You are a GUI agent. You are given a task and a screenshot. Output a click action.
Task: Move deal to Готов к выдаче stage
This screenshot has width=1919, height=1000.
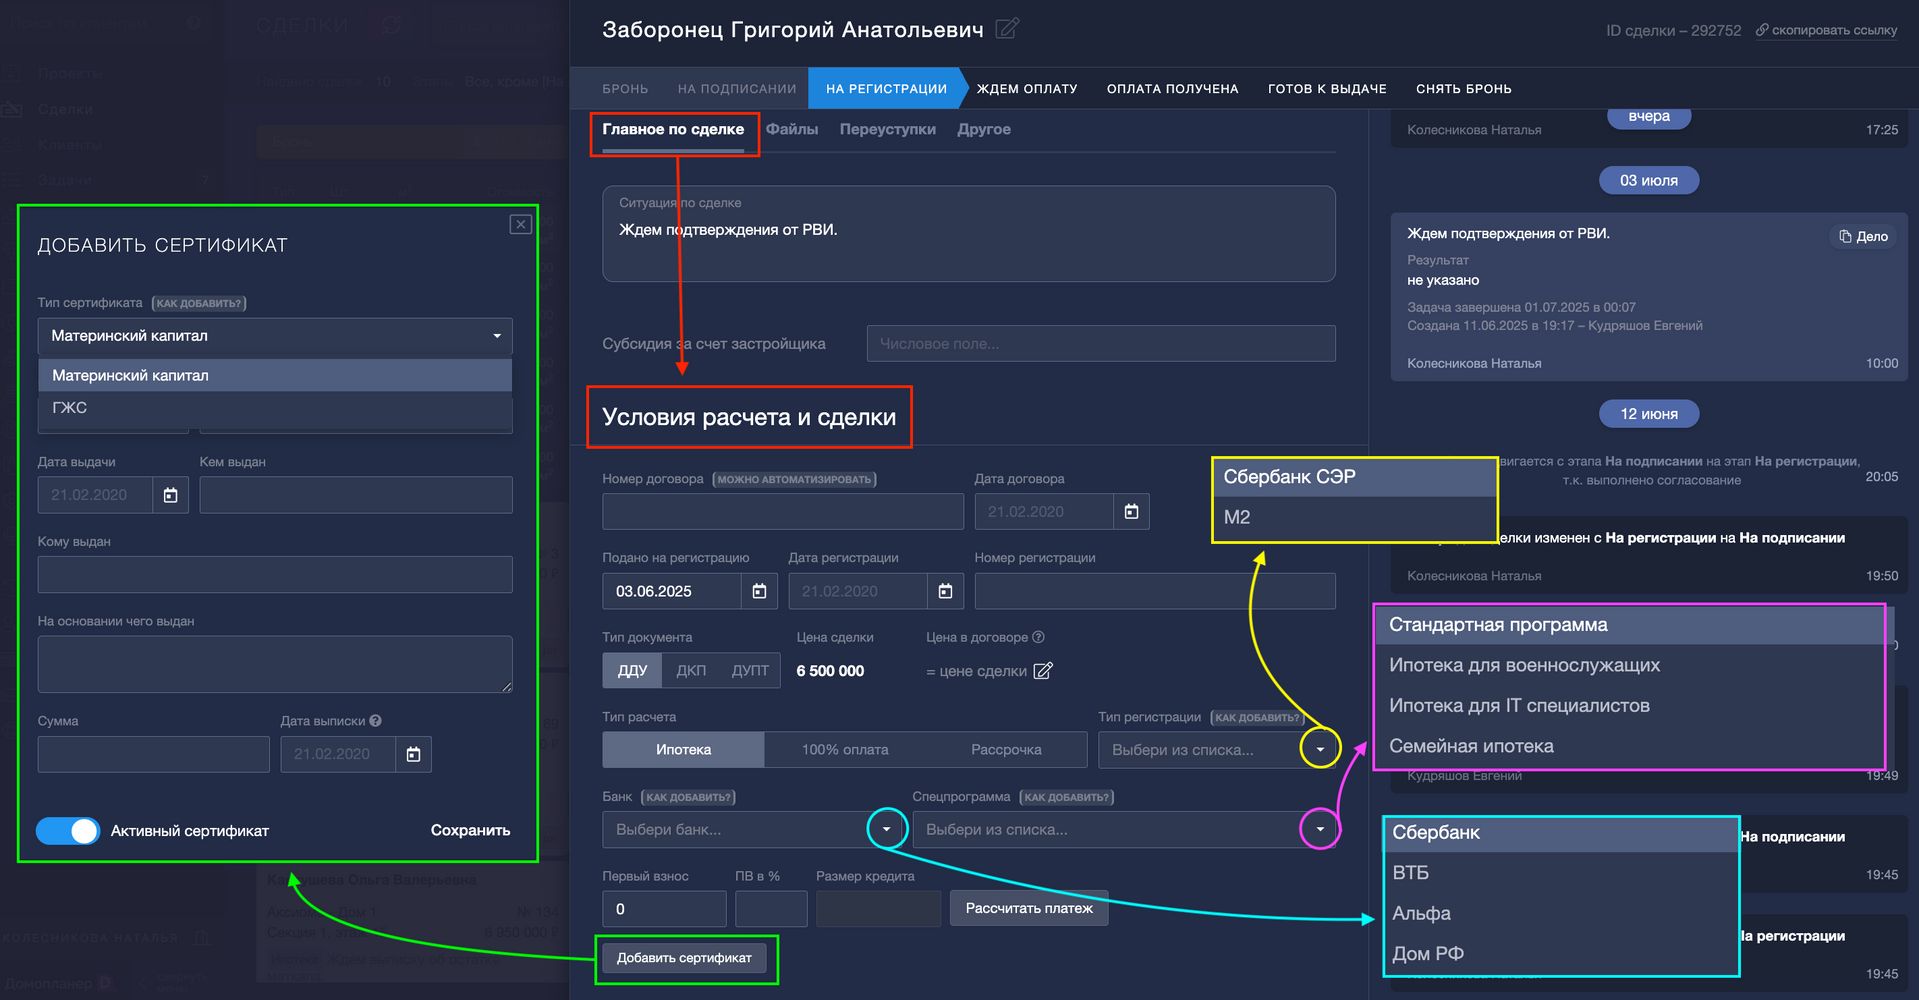coord(1327,89)
